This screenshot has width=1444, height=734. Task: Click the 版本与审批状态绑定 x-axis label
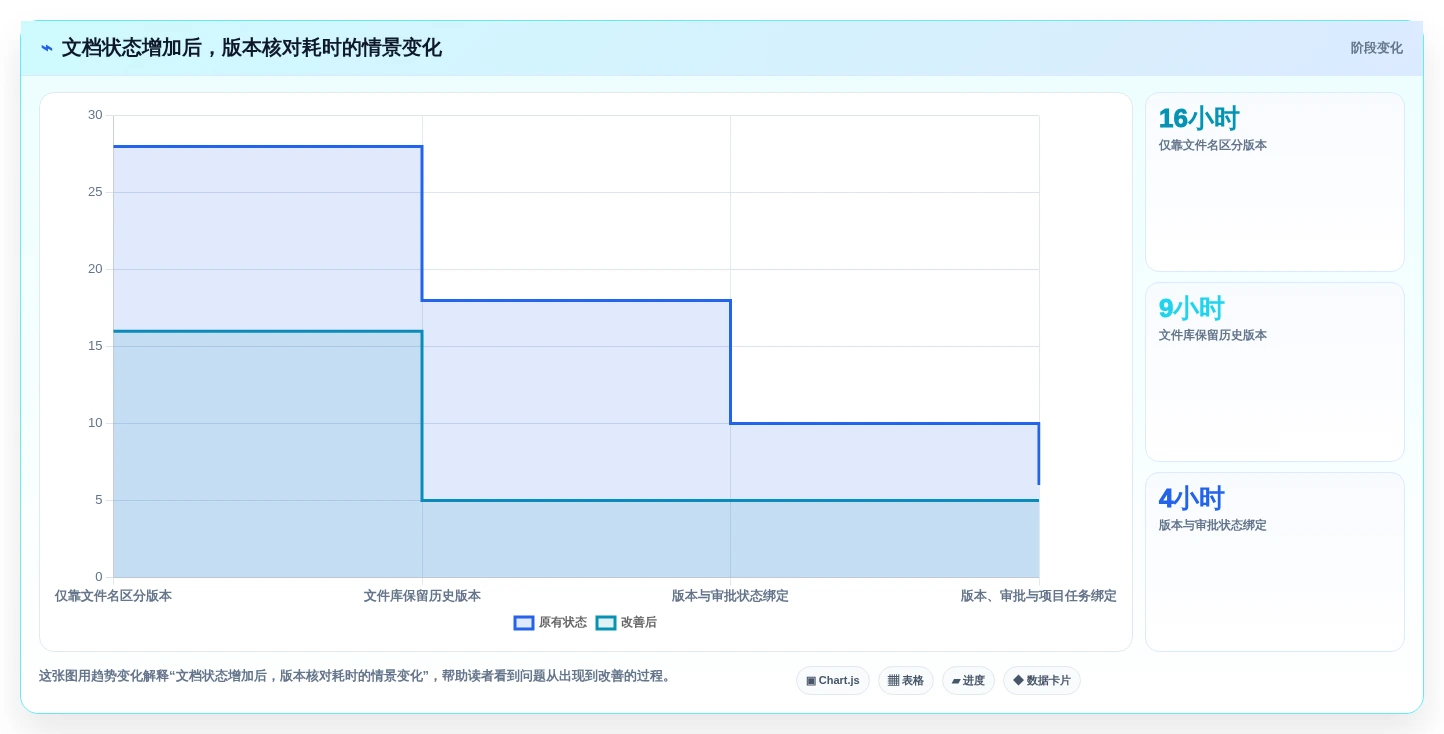tap(730, 596)
